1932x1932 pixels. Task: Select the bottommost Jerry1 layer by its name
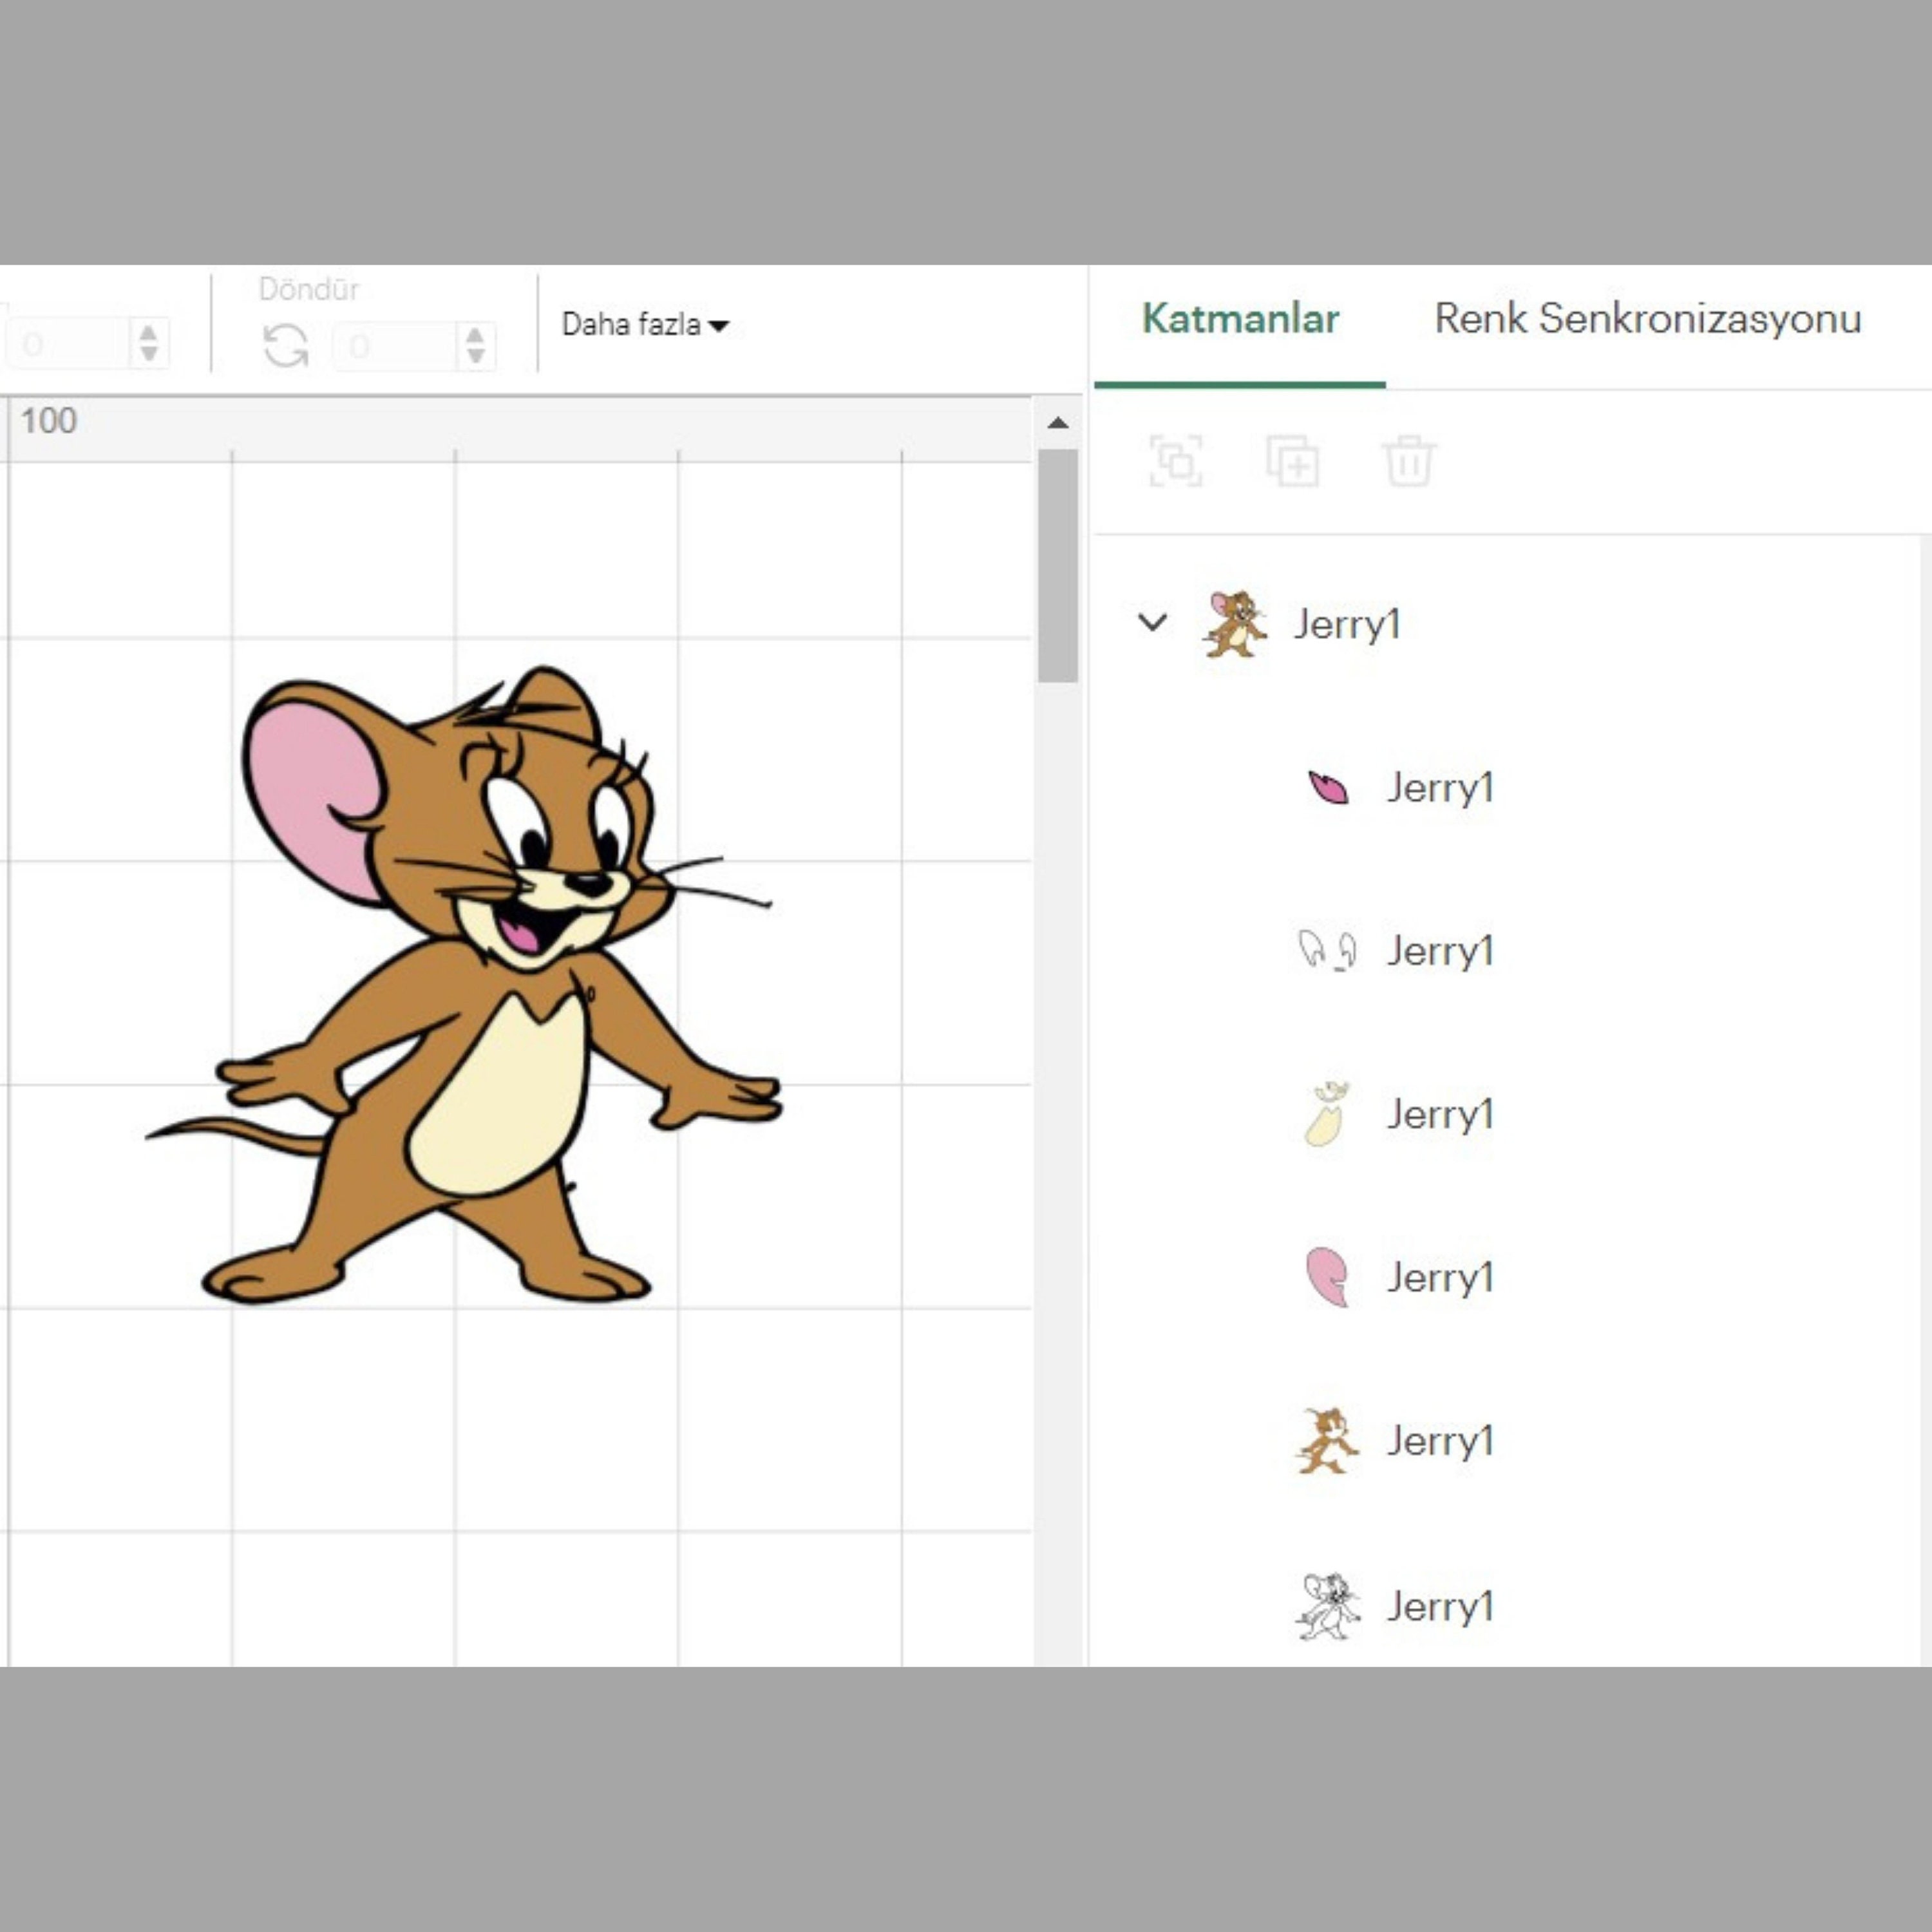click(x=1440, y=1606)
